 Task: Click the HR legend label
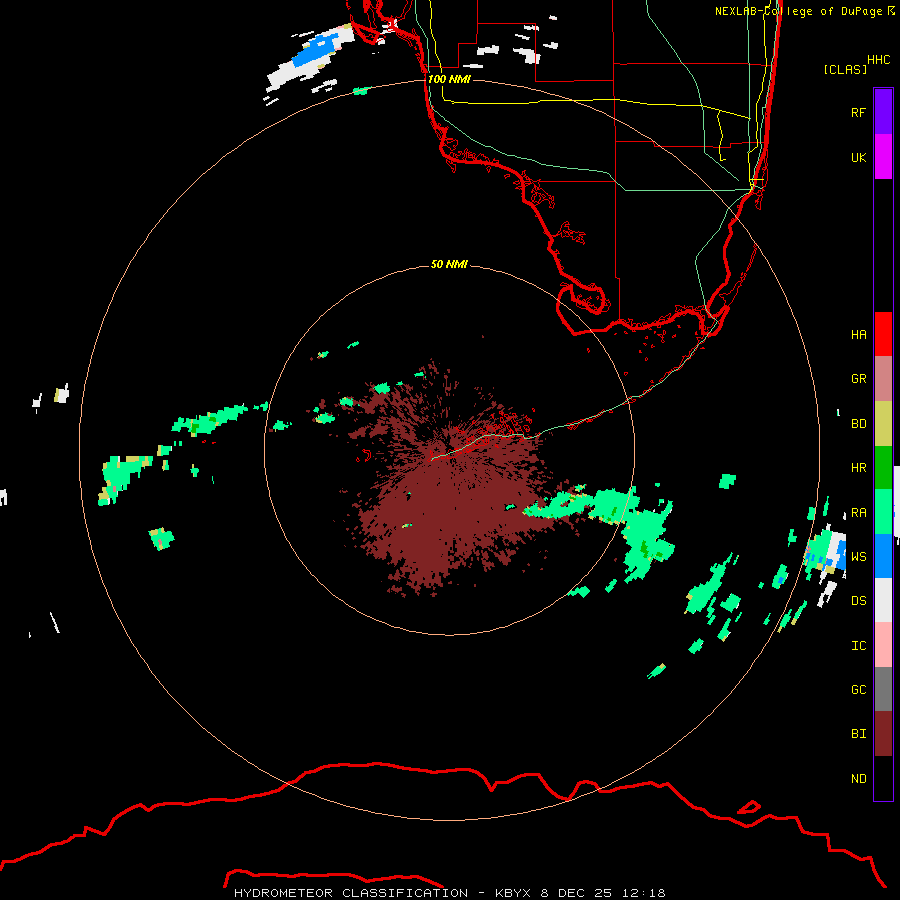pos(858,468)
